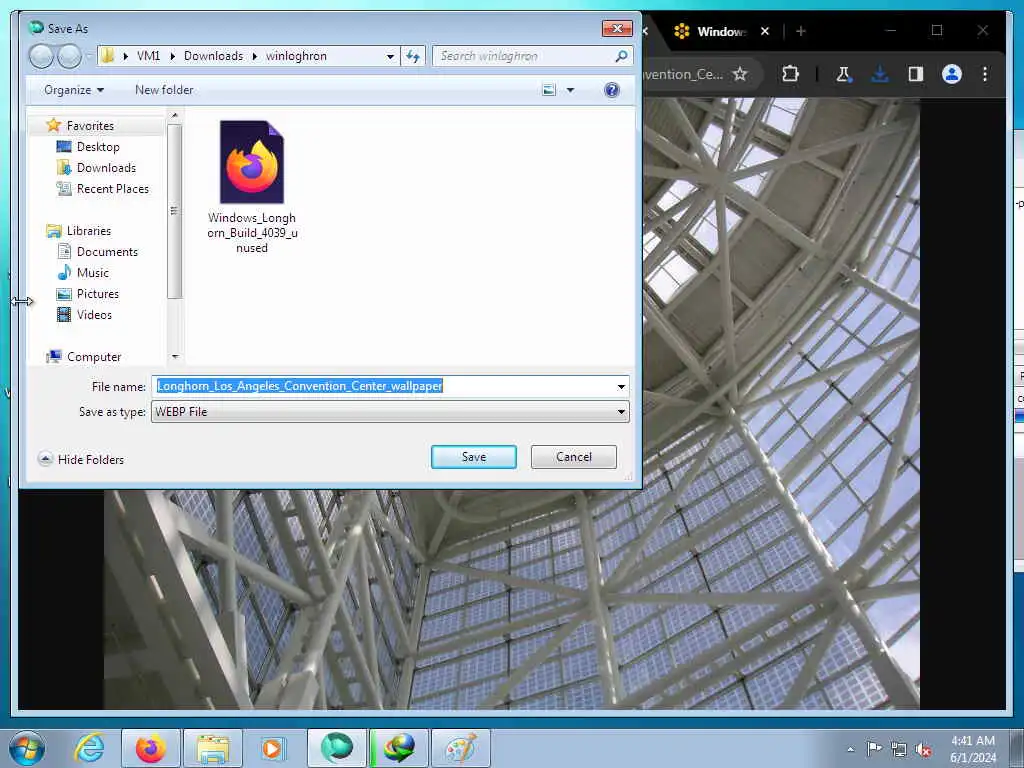
Task: Click the refresh icon beside the address bar
Action: [x=413, y=56]
